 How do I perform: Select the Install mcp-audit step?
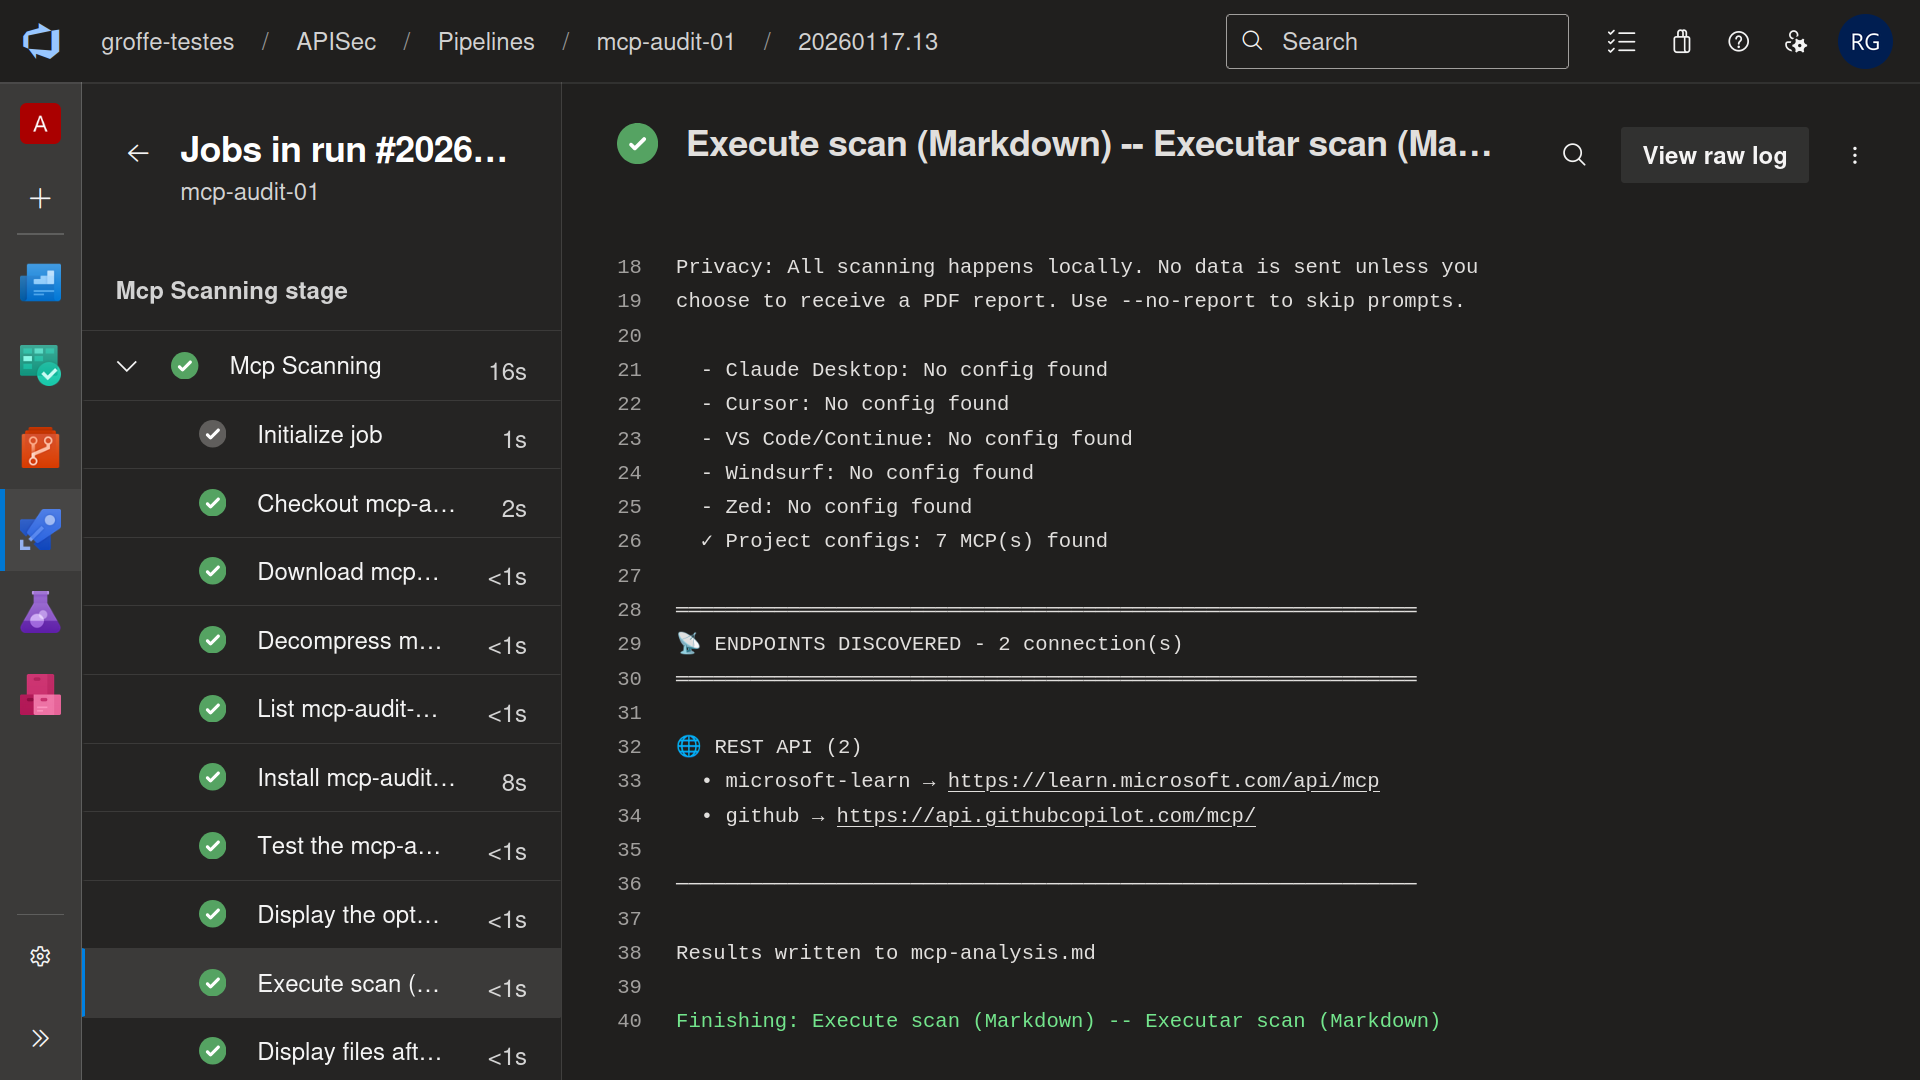[x=322, y=778]
